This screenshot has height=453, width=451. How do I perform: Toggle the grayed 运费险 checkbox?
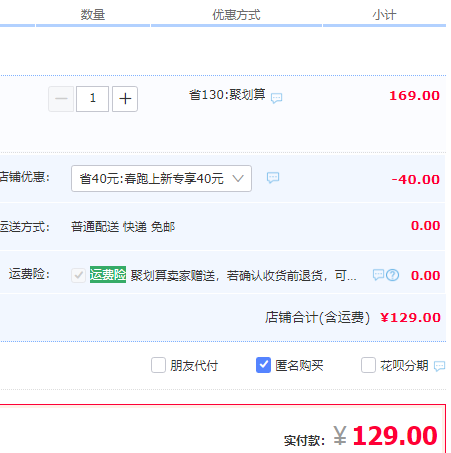78,275
